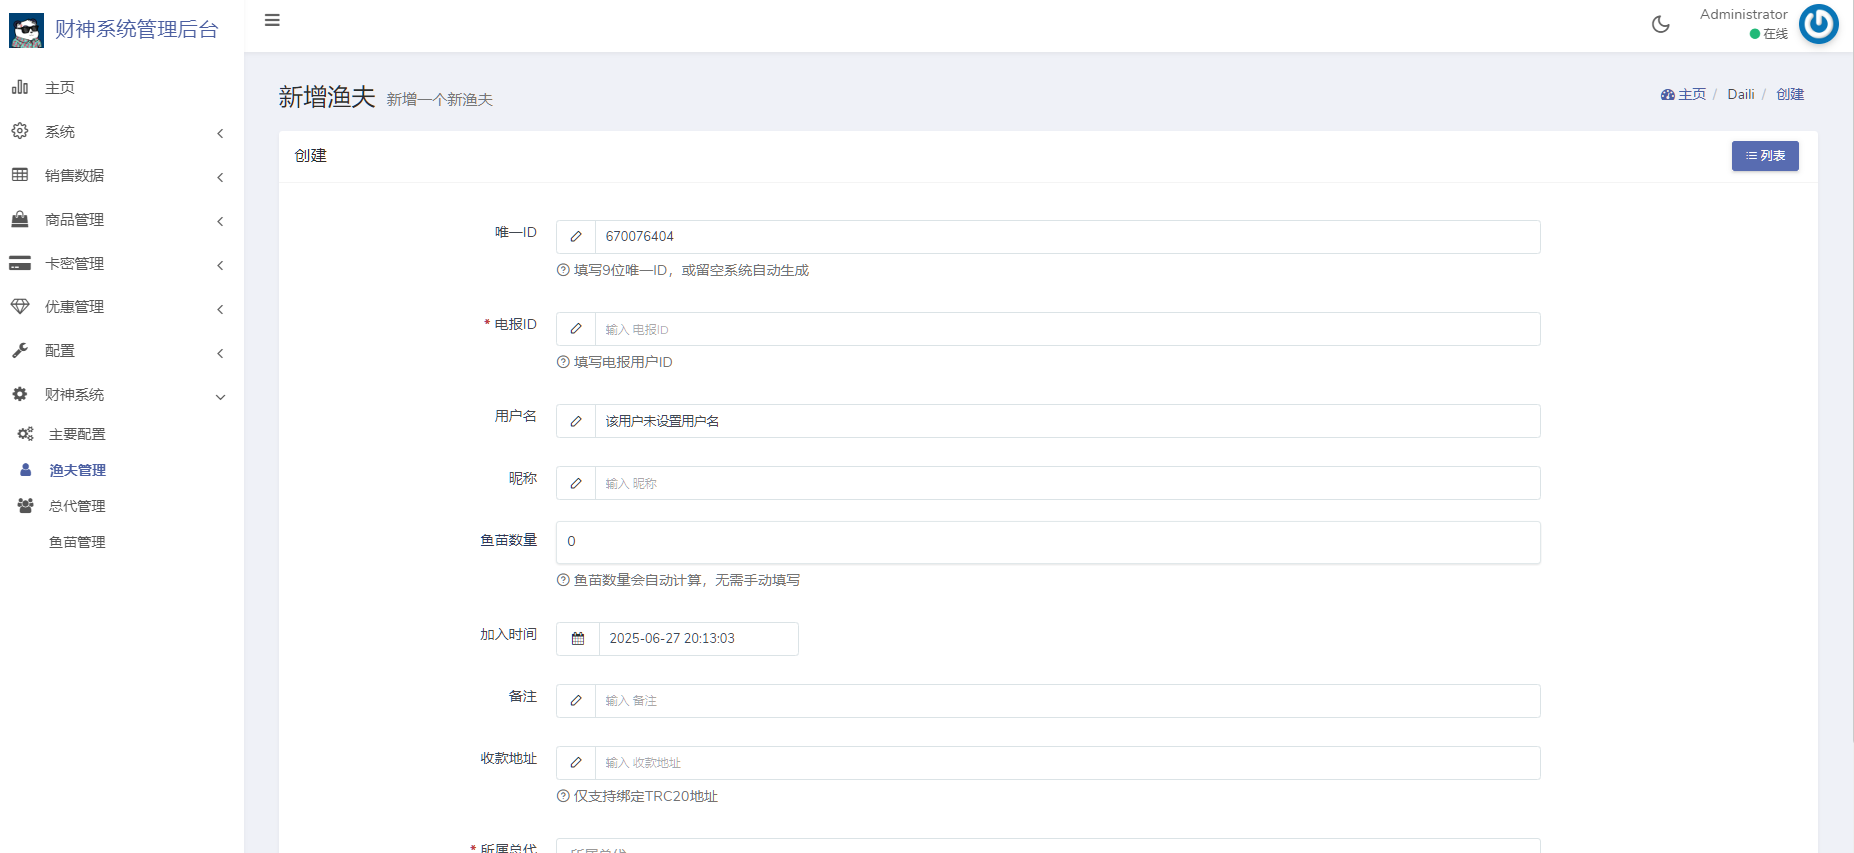The width and height of the screenshot is (1854, 853).
Task: Focus the 备注 input field
Action: click(x=1067, y=701)
